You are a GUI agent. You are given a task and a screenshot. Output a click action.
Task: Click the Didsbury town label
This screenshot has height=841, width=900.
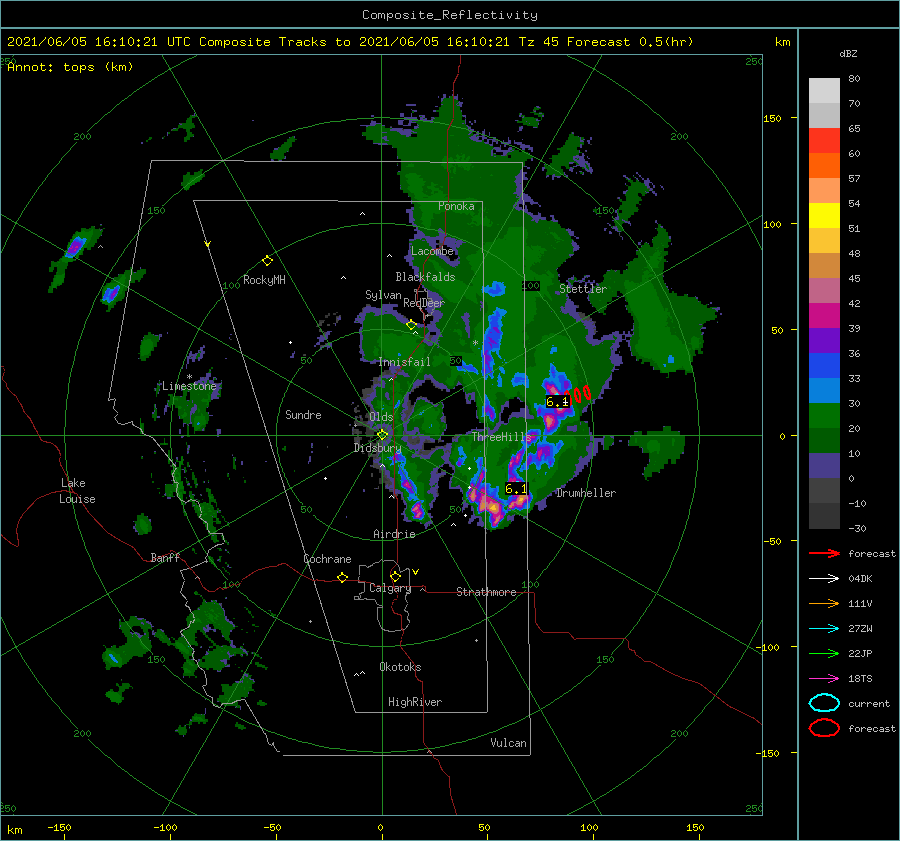tap(377, 448)
